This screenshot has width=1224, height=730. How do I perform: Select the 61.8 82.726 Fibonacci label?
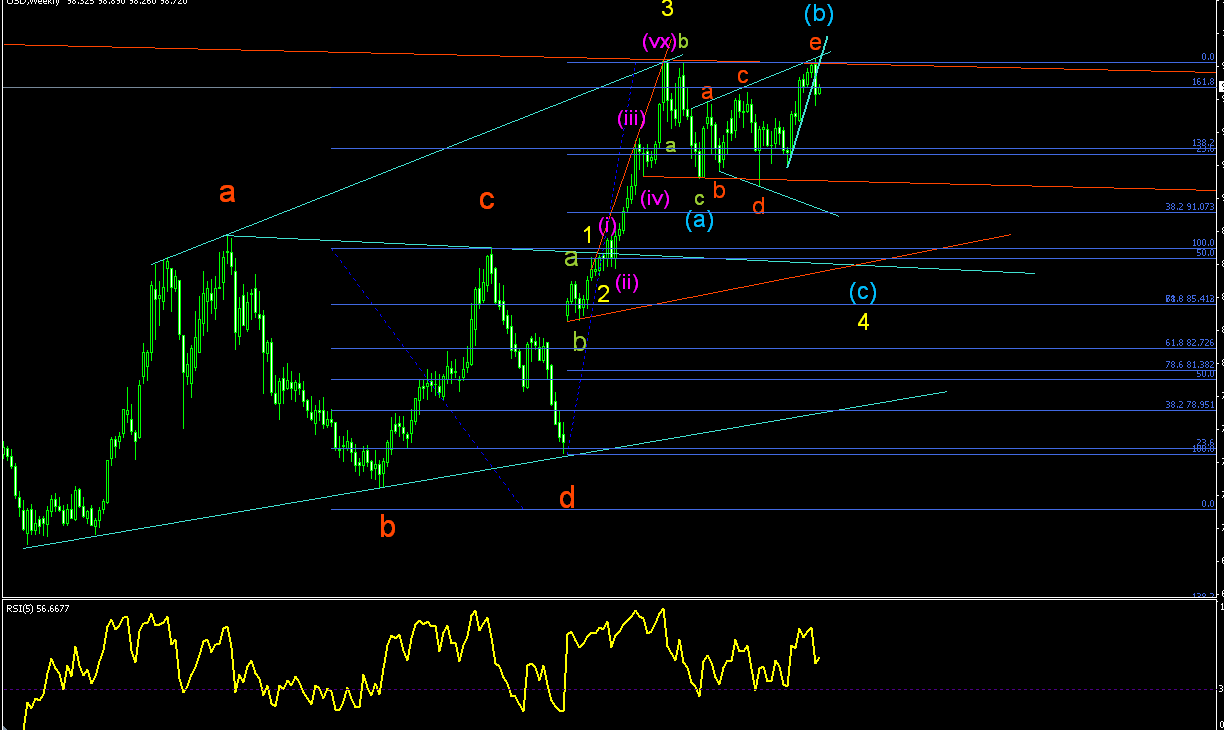click(1190, 343)
